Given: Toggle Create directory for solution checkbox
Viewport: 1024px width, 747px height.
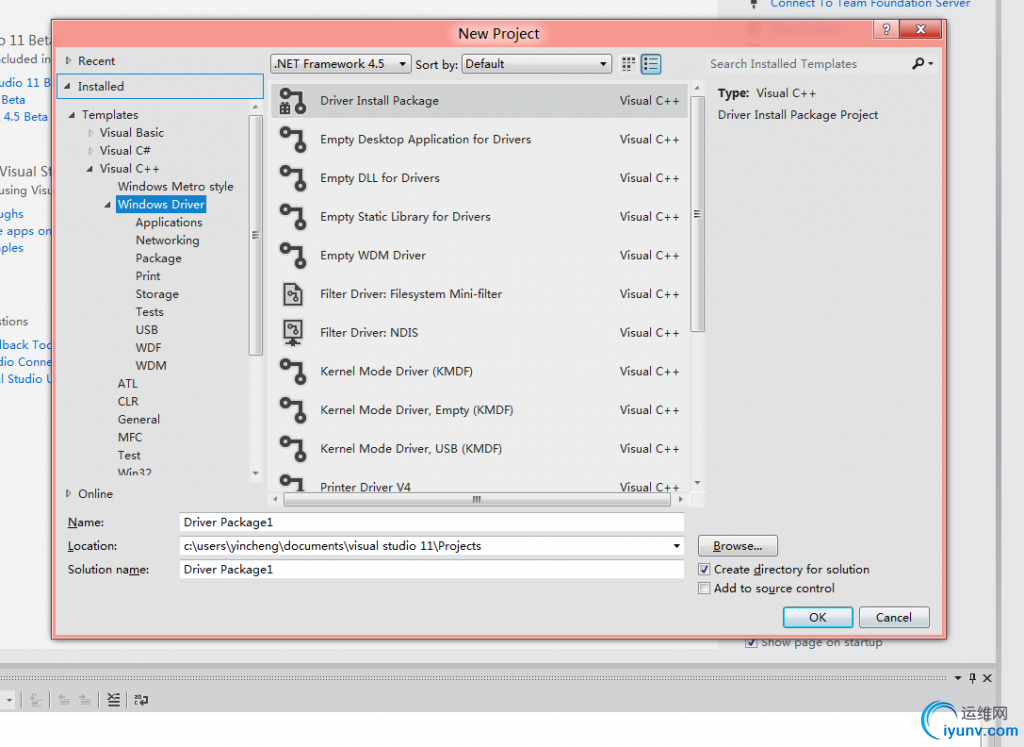Looking at the screenshot, I should (x=704, y=569).
